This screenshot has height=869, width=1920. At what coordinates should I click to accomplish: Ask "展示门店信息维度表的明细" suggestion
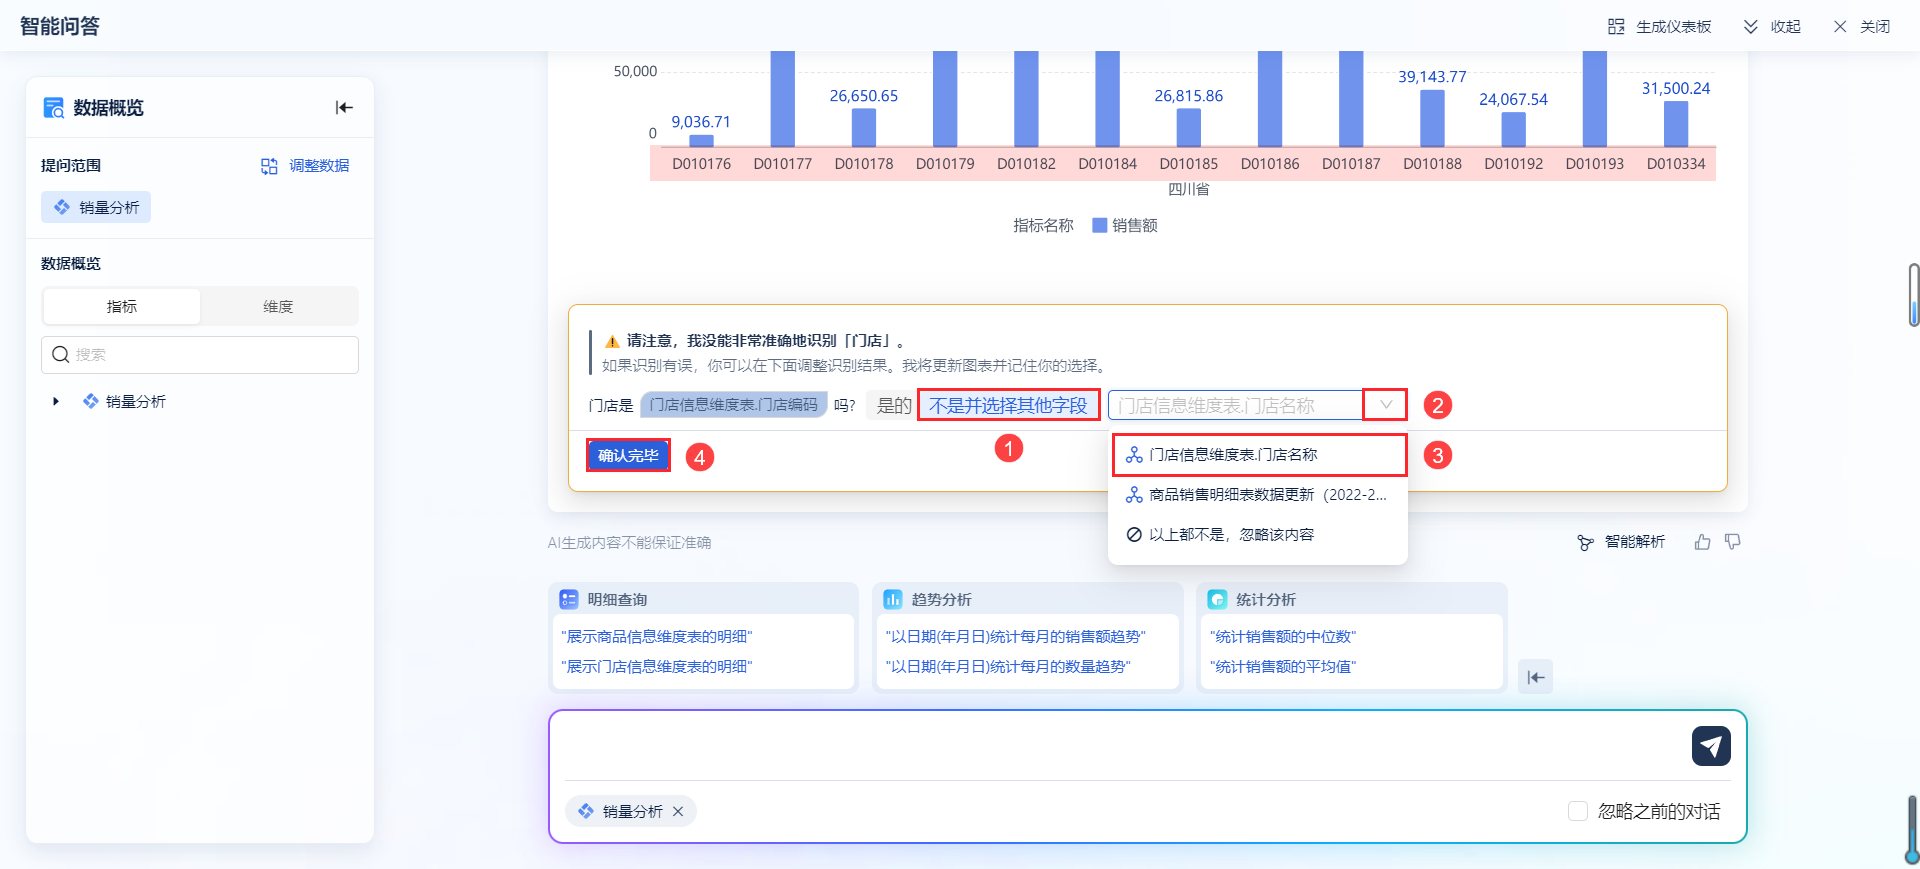[657, 667]
